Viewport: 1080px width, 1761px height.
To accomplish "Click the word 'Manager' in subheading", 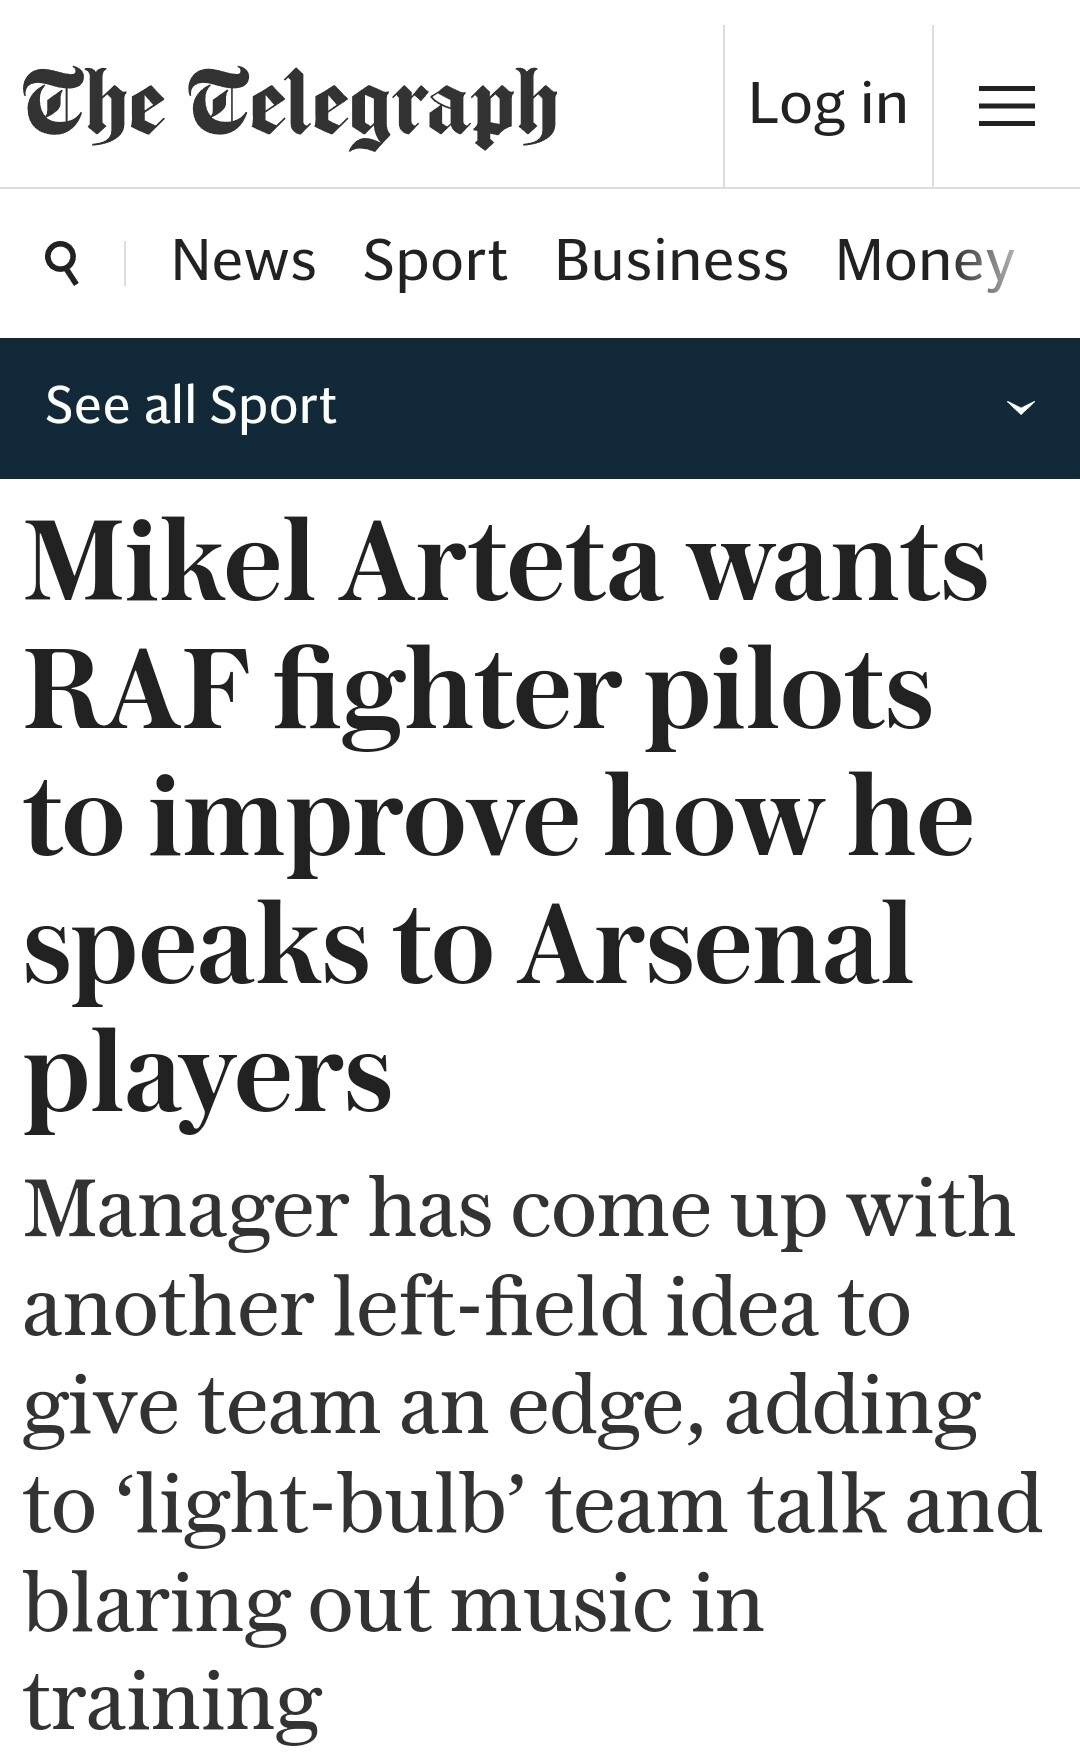I will coord(186,1208).
